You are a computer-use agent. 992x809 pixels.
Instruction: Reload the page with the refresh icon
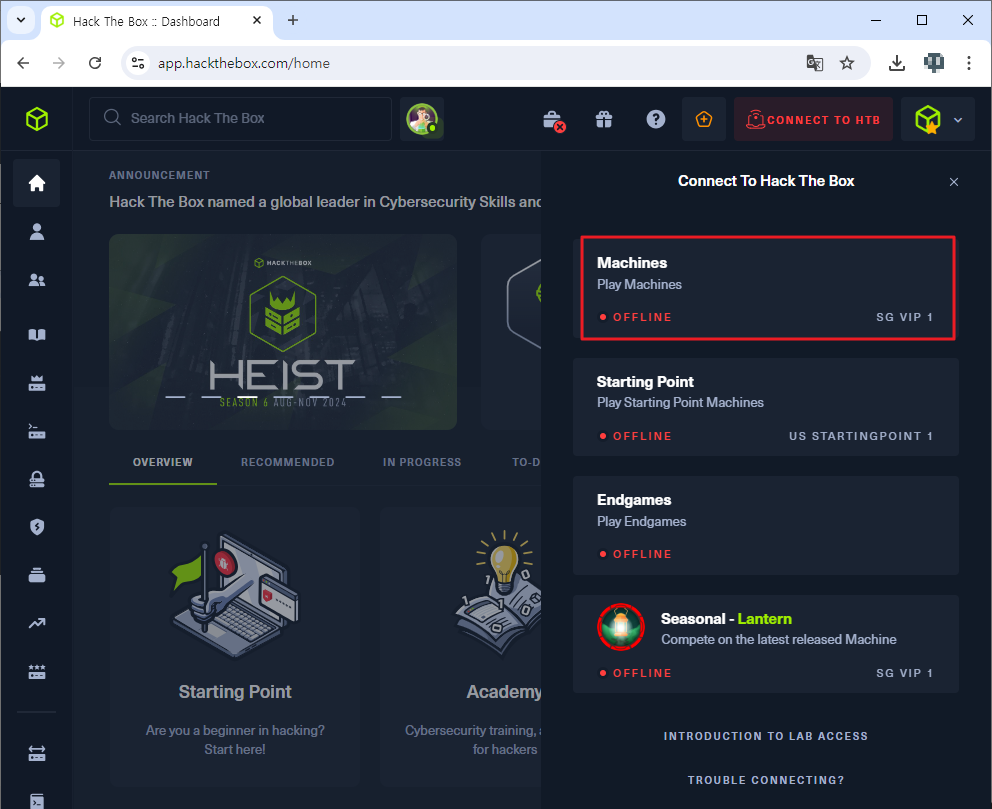tap(95, 63)
